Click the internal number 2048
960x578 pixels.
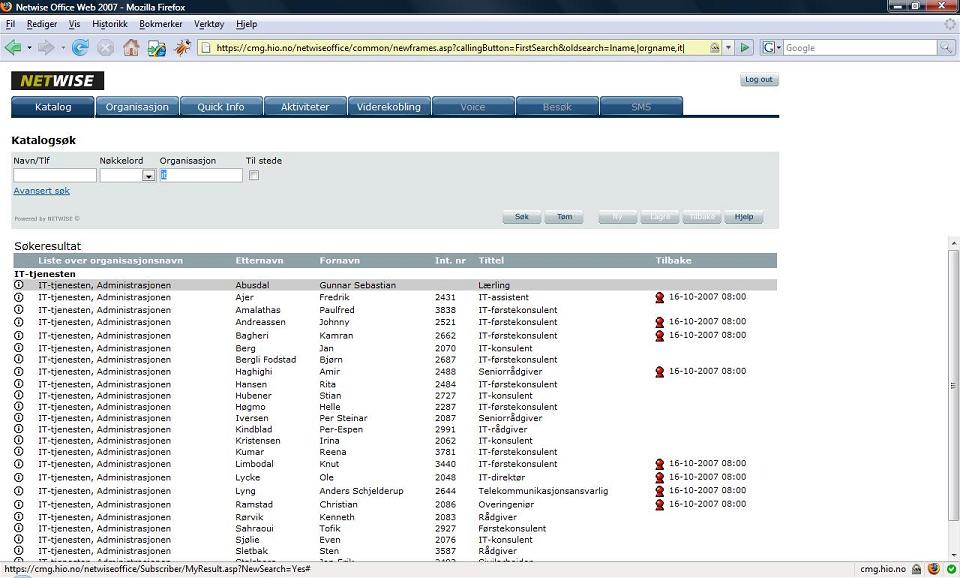click(x=445, y=478)
